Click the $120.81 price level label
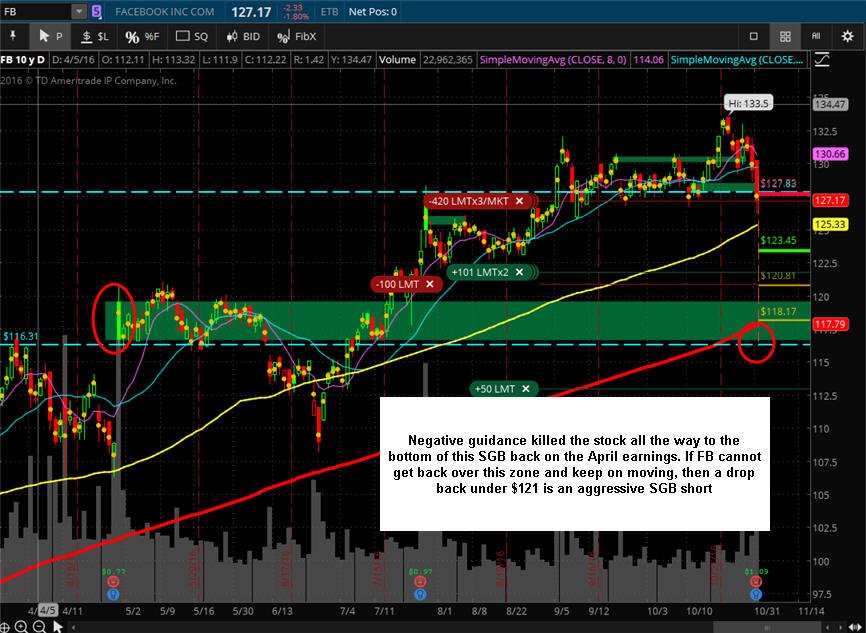 [x=778, y=276]
